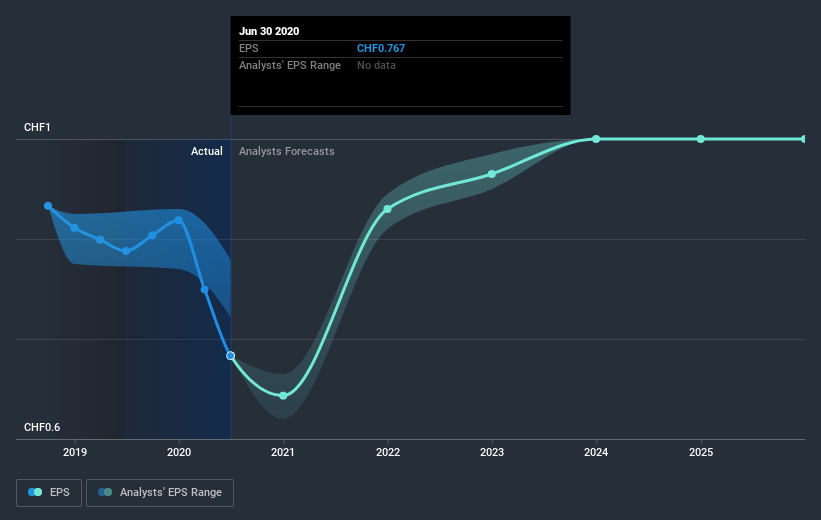Click the 2024 x-axis label

point(596,452)
